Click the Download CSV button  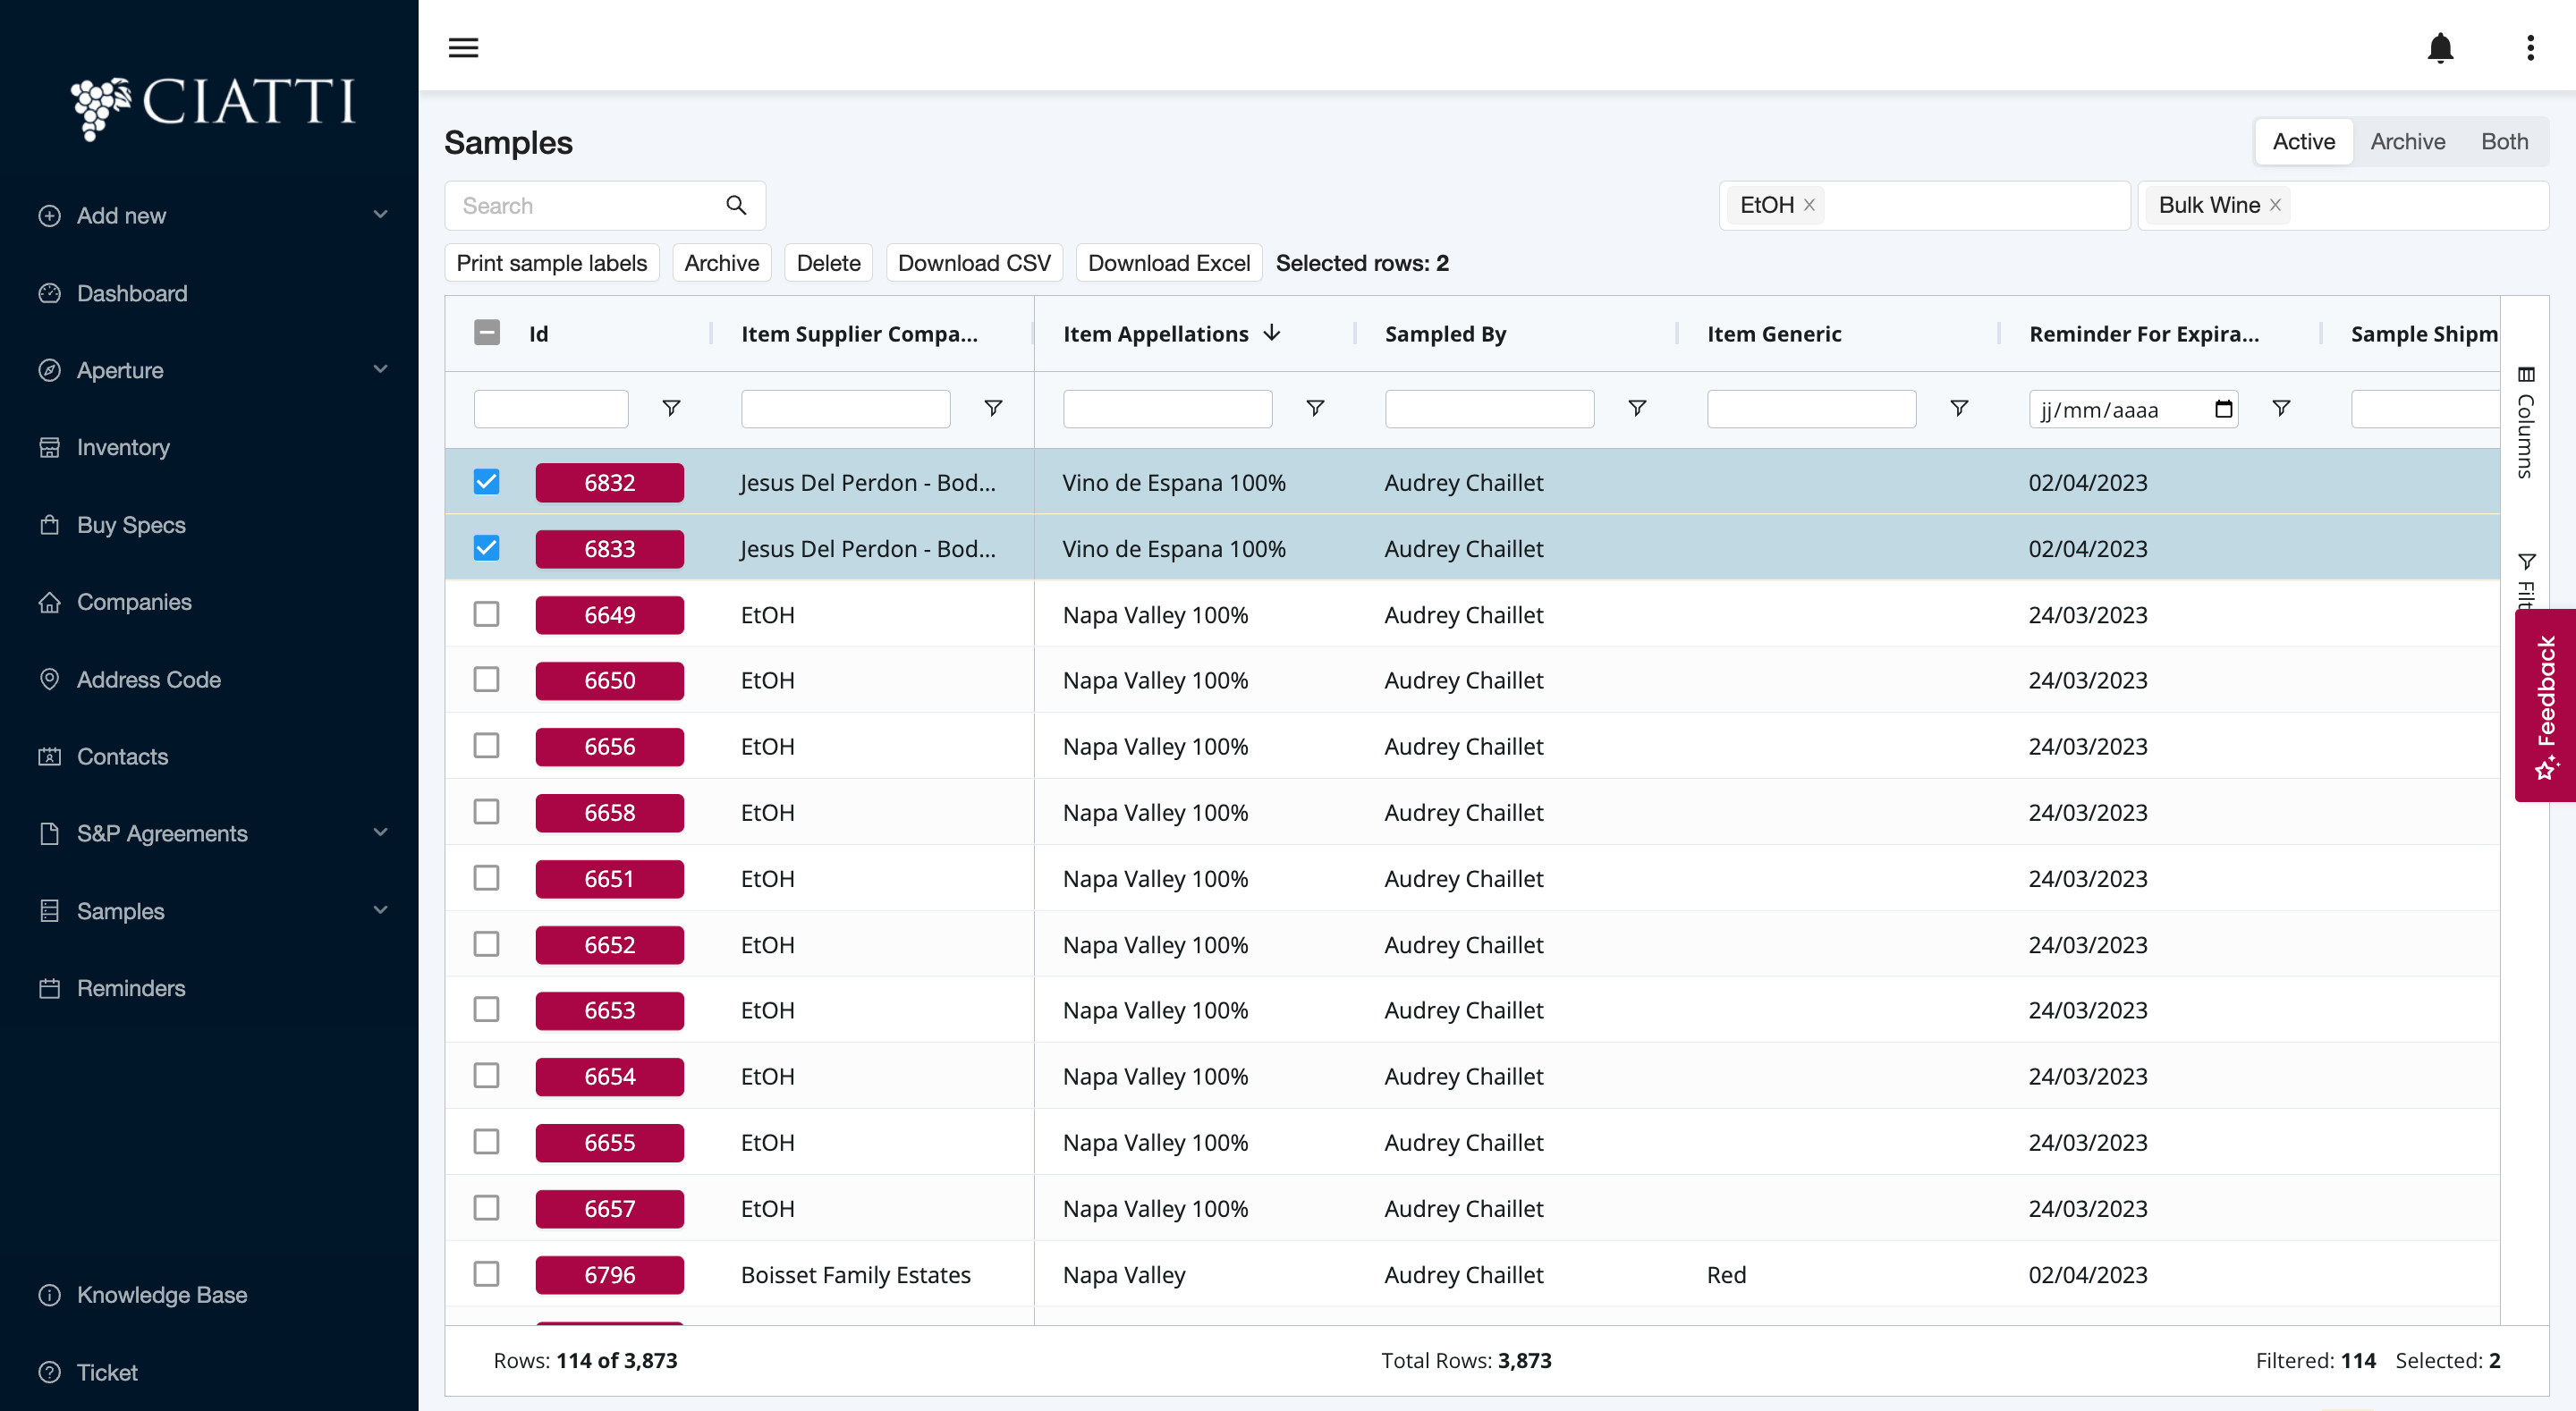pyautogui.click(x=973, y=263)
